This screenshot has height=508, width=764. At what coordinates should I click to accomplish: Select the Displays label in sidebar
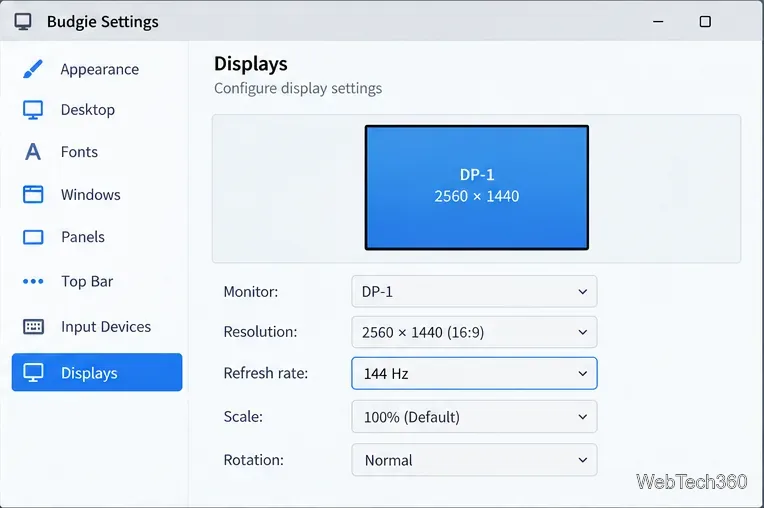[89, 373]
